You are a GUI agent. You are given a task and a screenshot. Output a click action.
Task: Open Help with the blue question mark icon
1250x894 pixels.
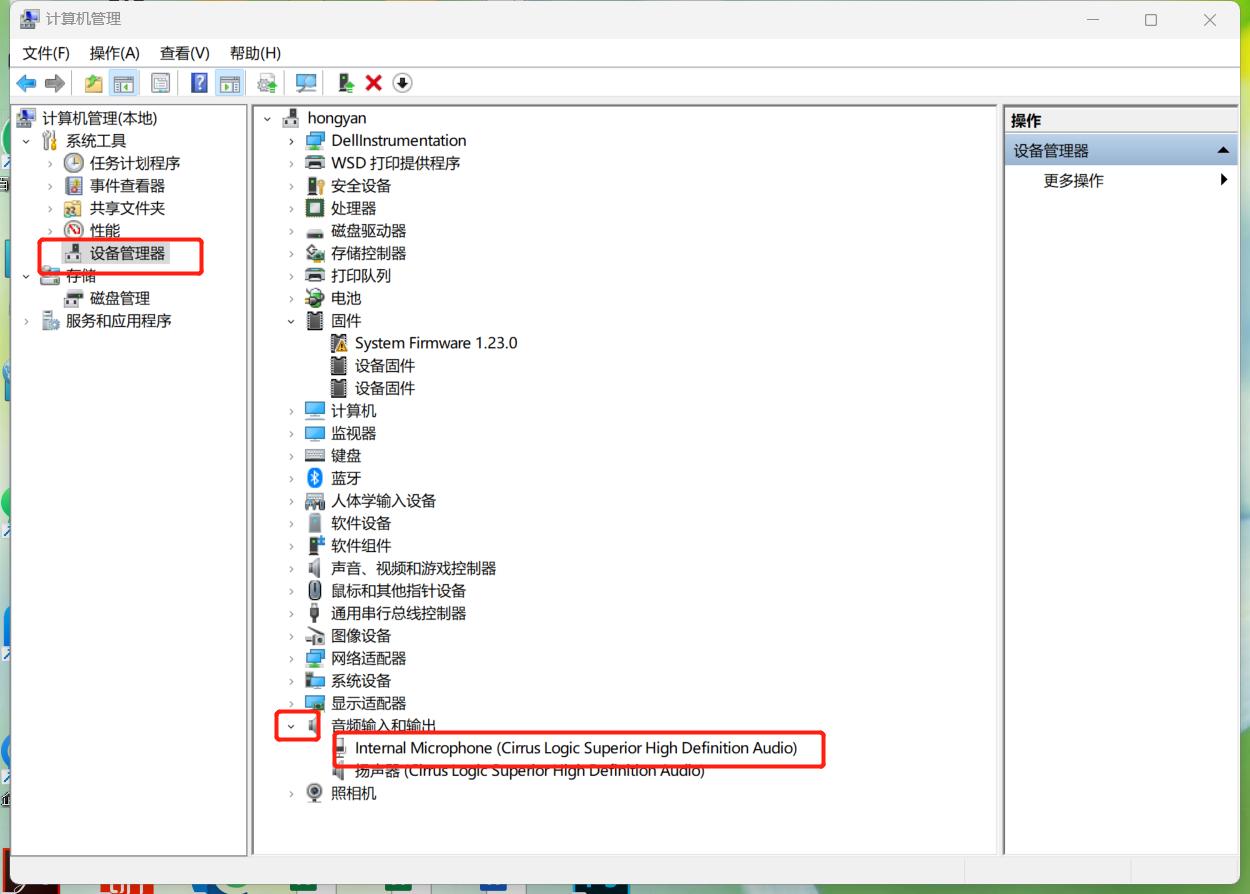pyautogui.click(x=200, y=83)
